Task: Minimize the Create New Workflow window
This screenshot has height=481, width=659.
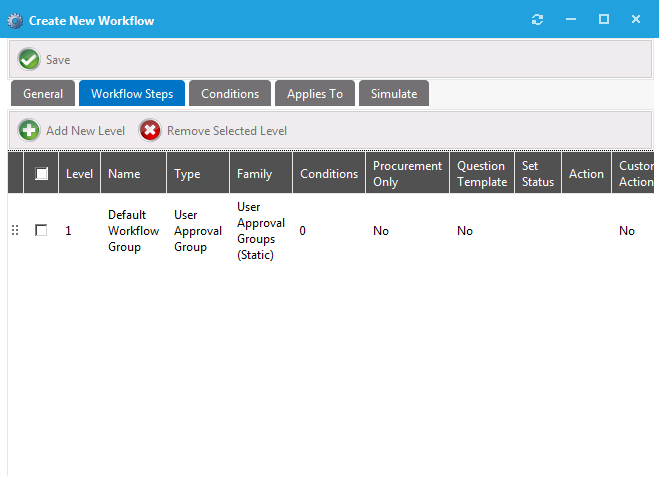Action: point(570,20)
